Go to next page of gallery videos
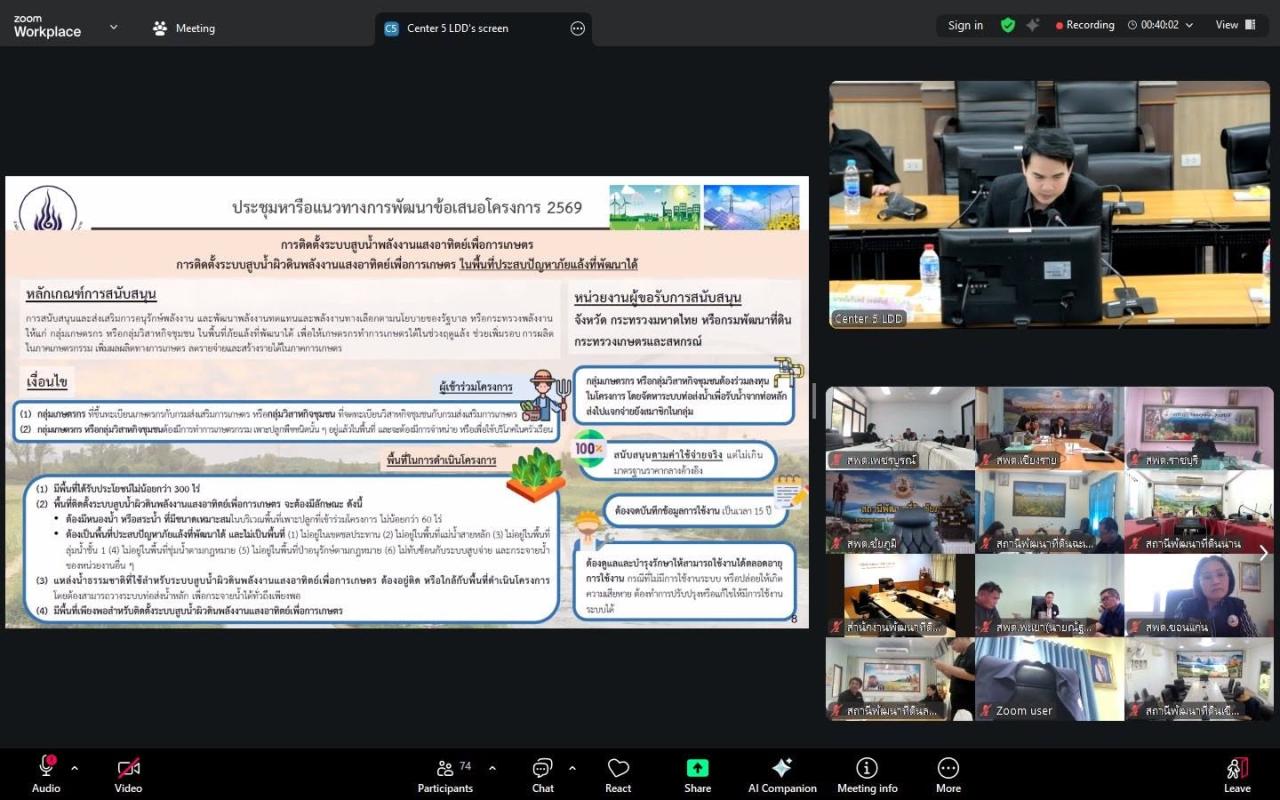Screen dimensions: 1280x800 coord(1264,553)
